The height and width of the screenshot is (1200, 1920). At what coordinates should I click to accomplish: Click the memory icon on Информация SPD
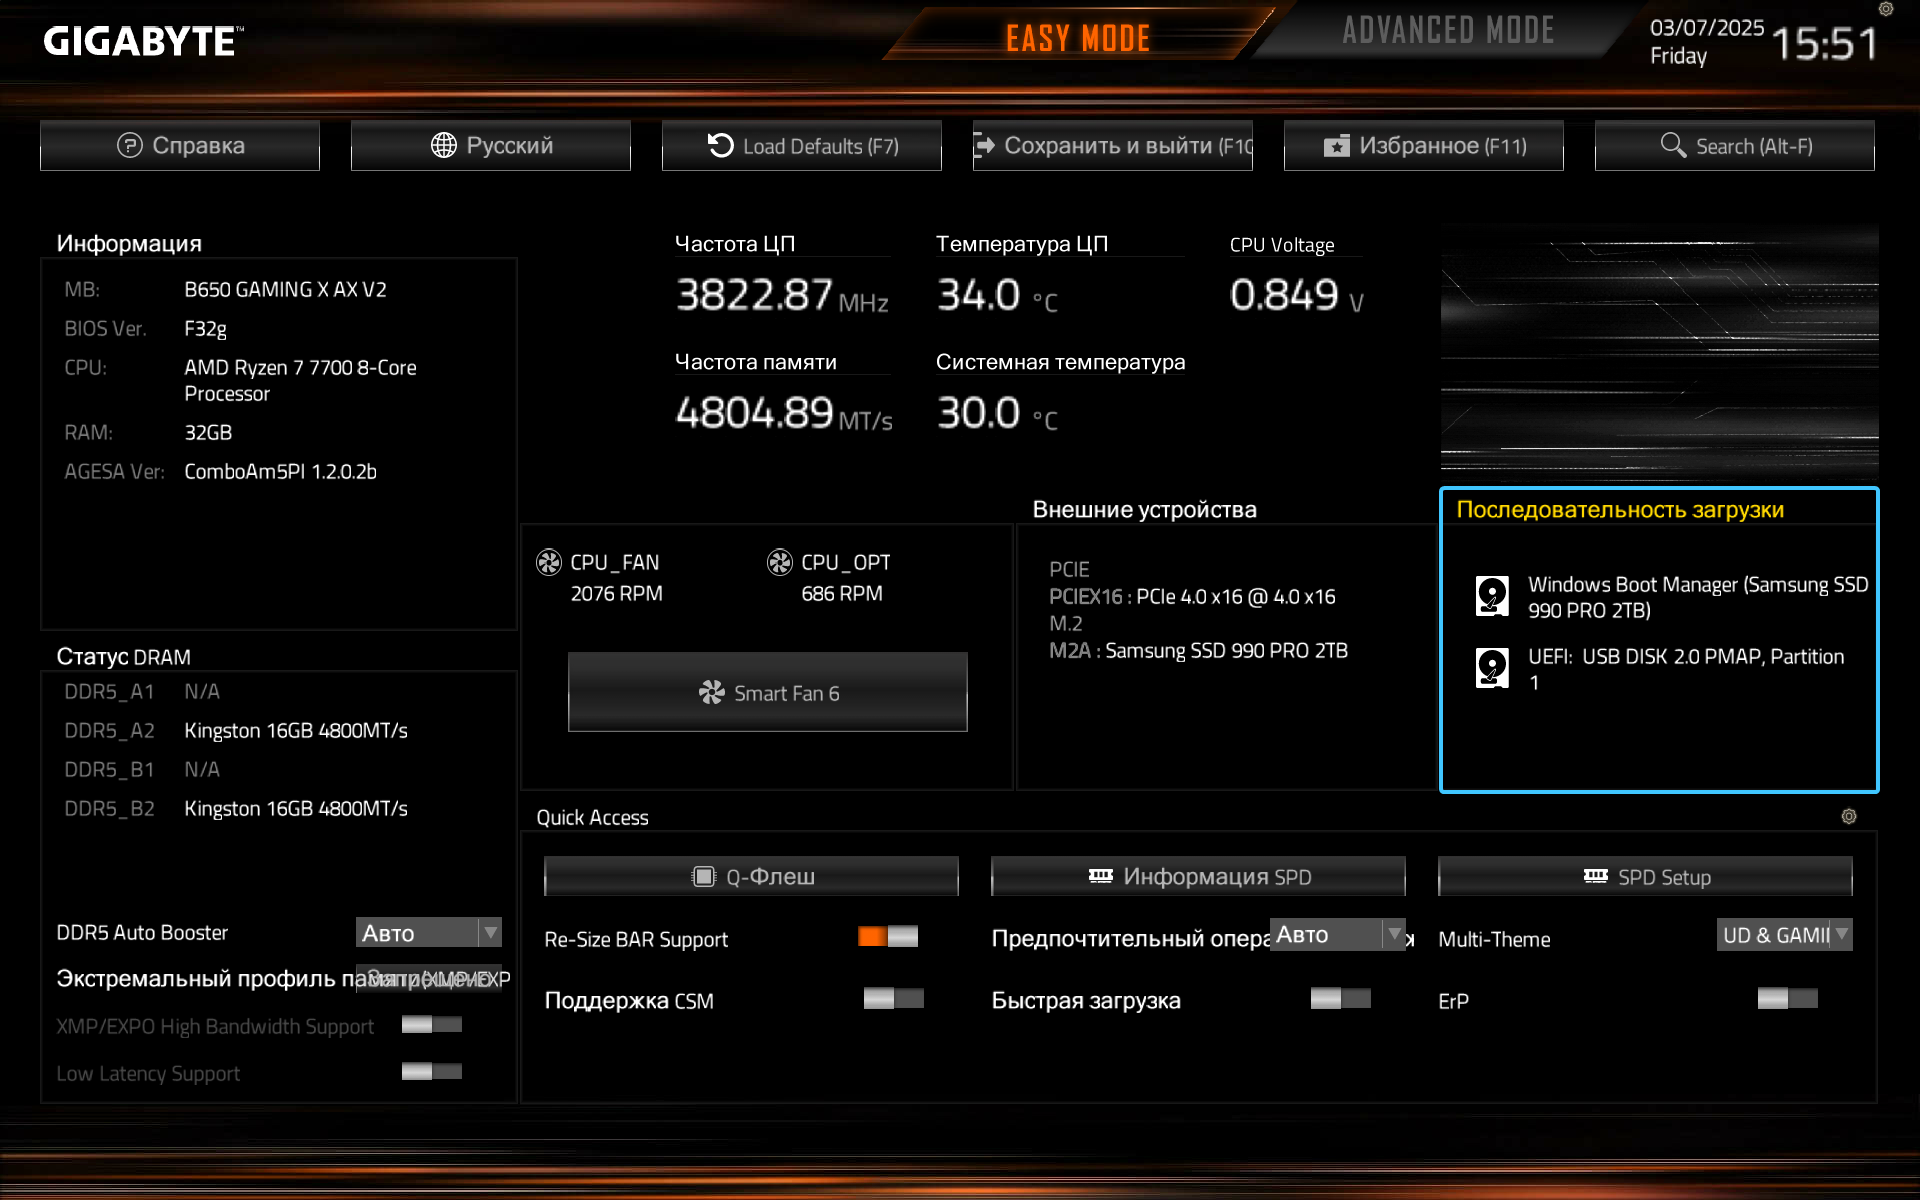coord(1101,876)
